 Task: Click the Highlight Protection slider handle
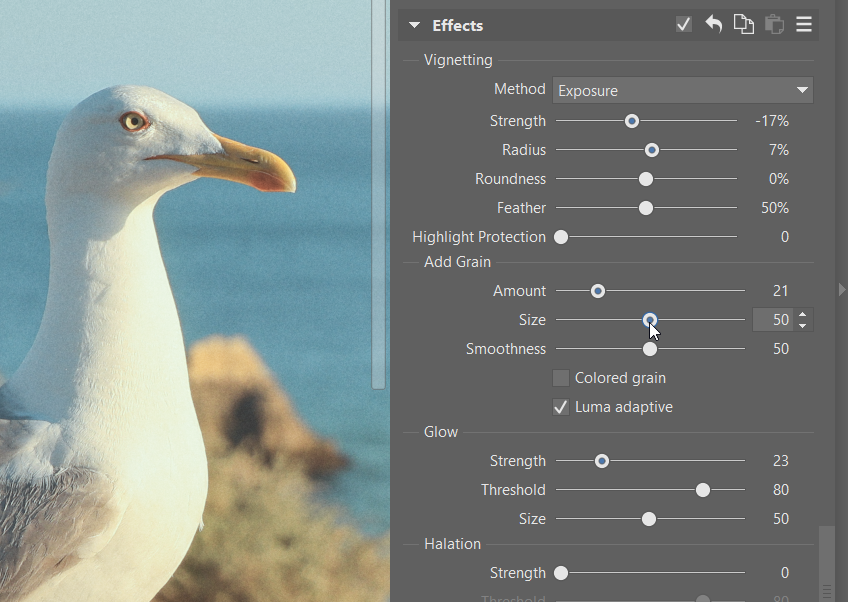point(561,237)
